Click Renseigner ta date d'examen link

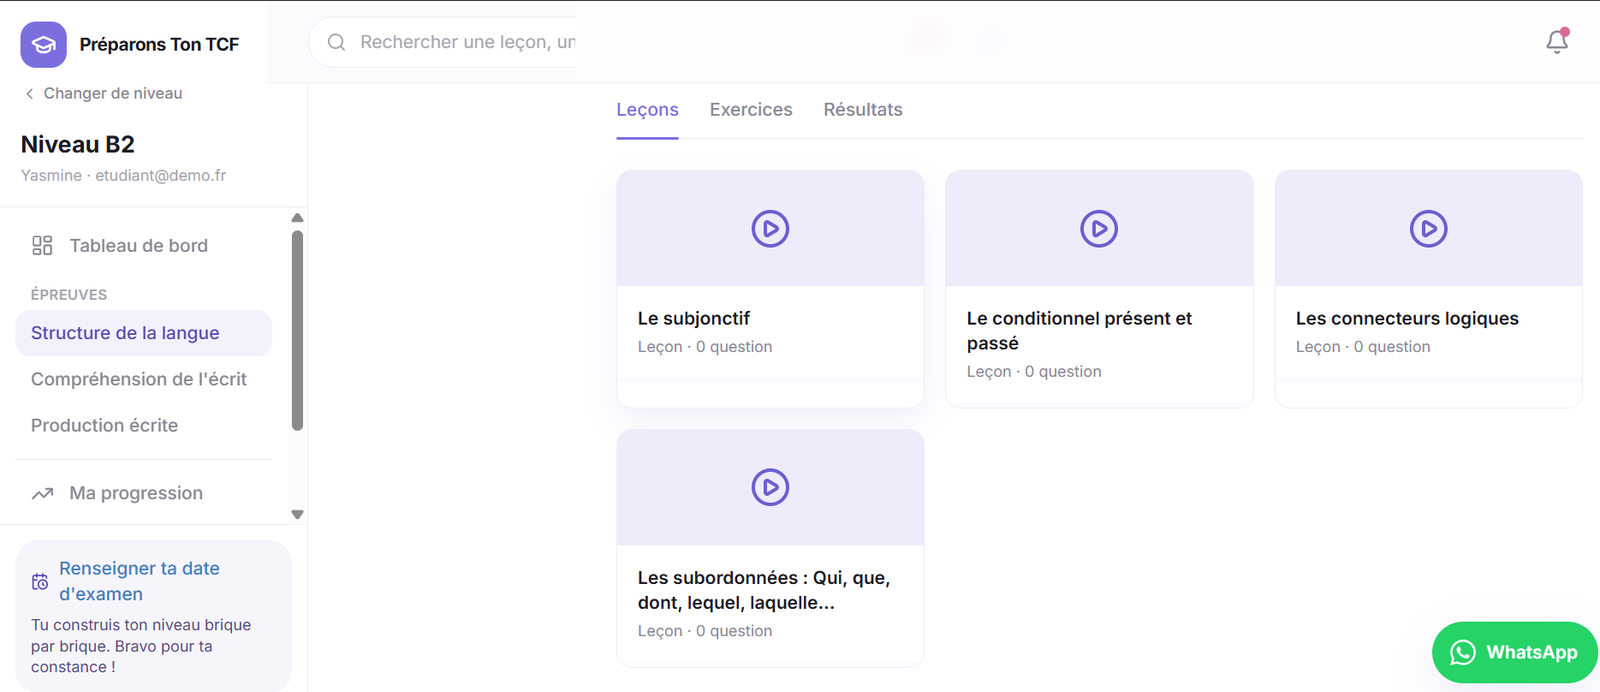pos(139,581)
